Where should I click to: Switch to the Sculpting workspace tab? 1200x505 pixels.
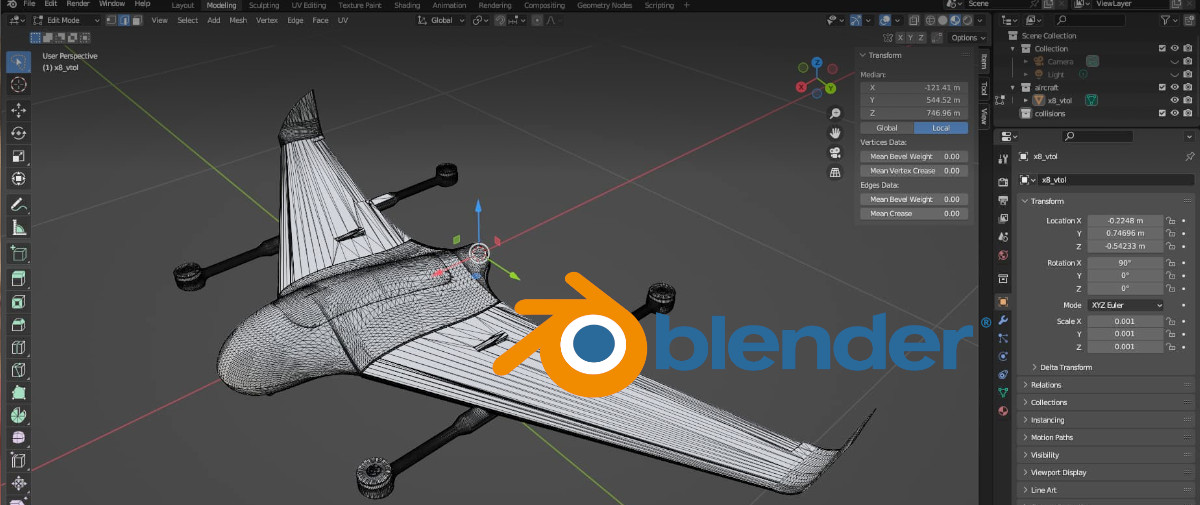click(263, 4)
